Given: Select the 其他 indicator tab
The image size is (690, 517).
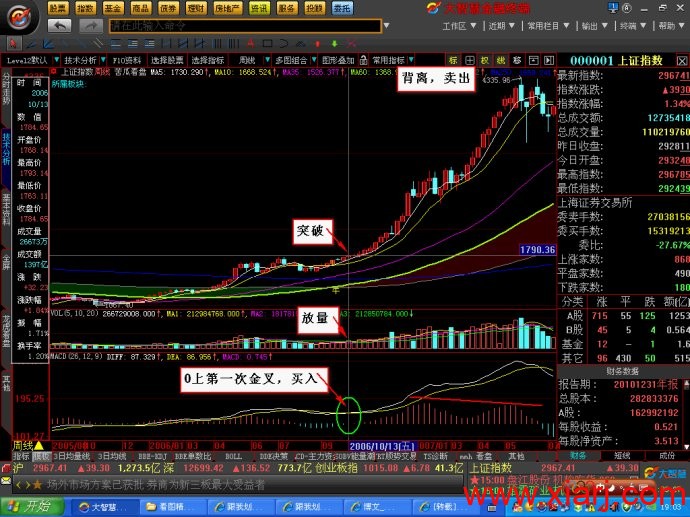Looking at the screenshot, I should [516, 456].
